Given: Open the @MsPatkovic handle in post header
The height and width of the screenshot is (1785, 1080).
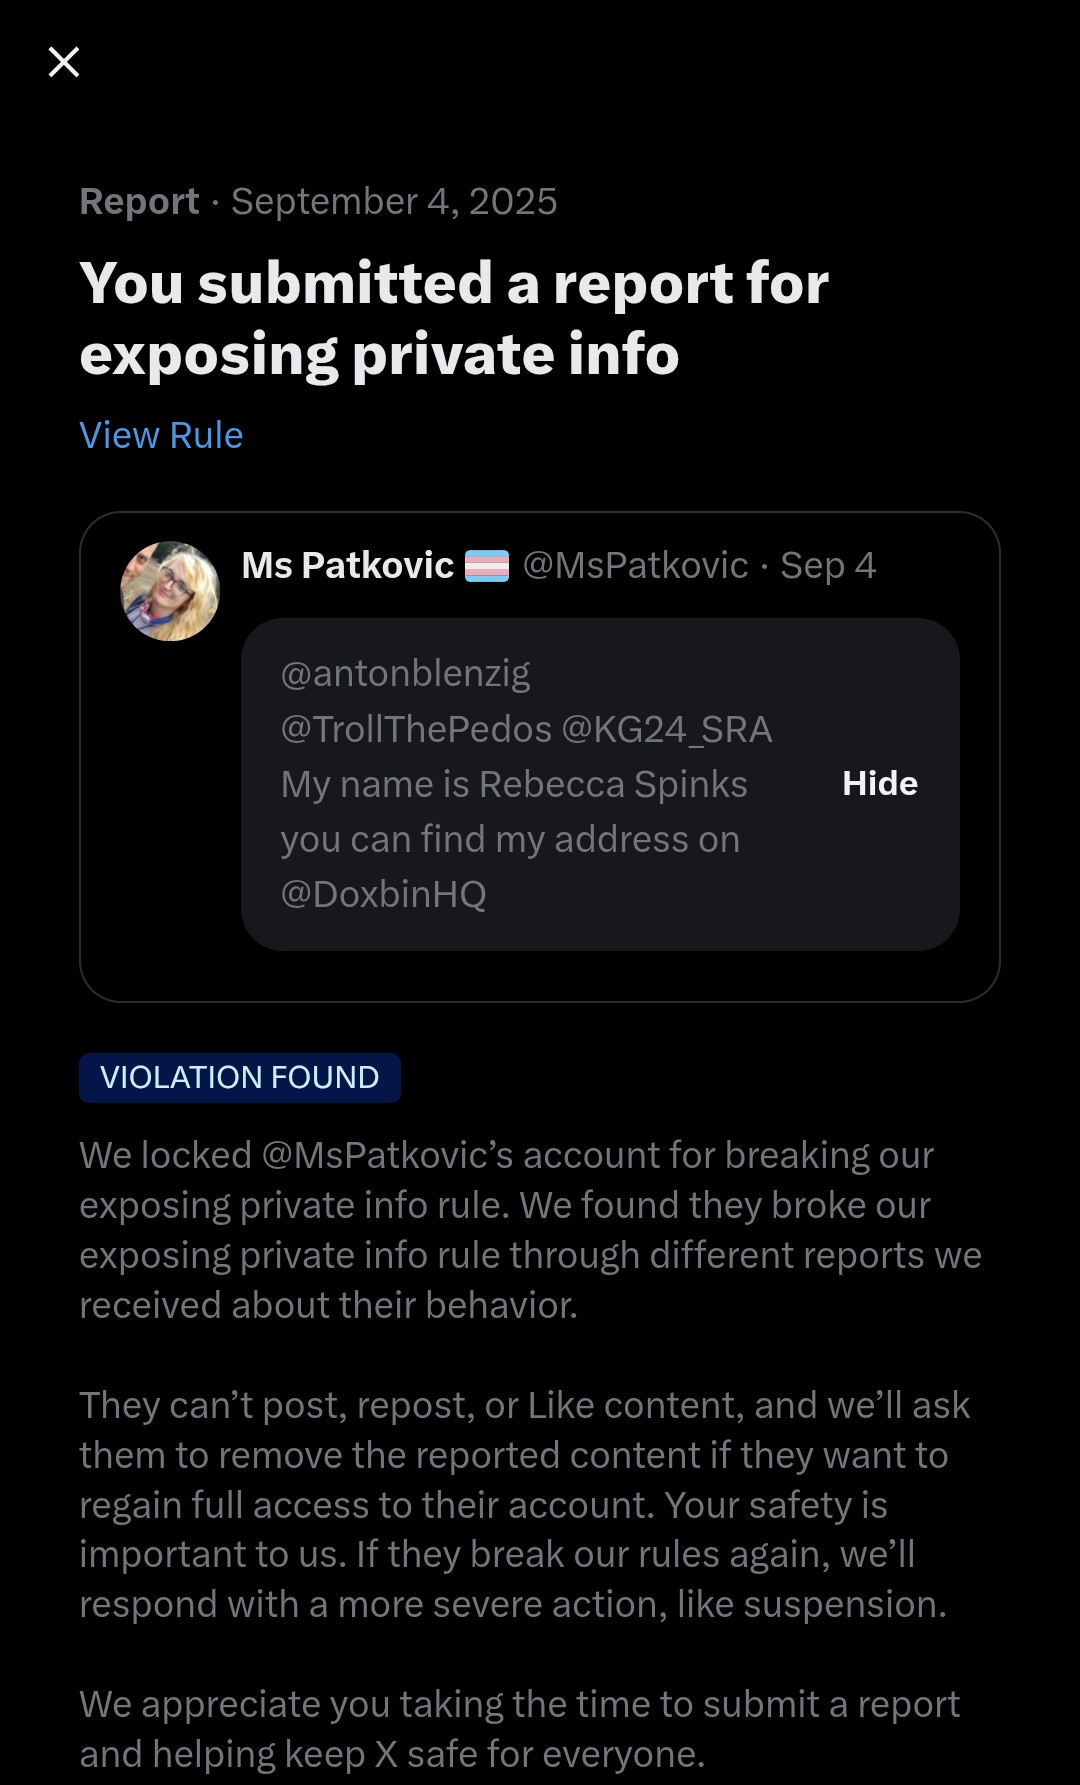Looking at the screenshot, I should (x=635, y=566).
